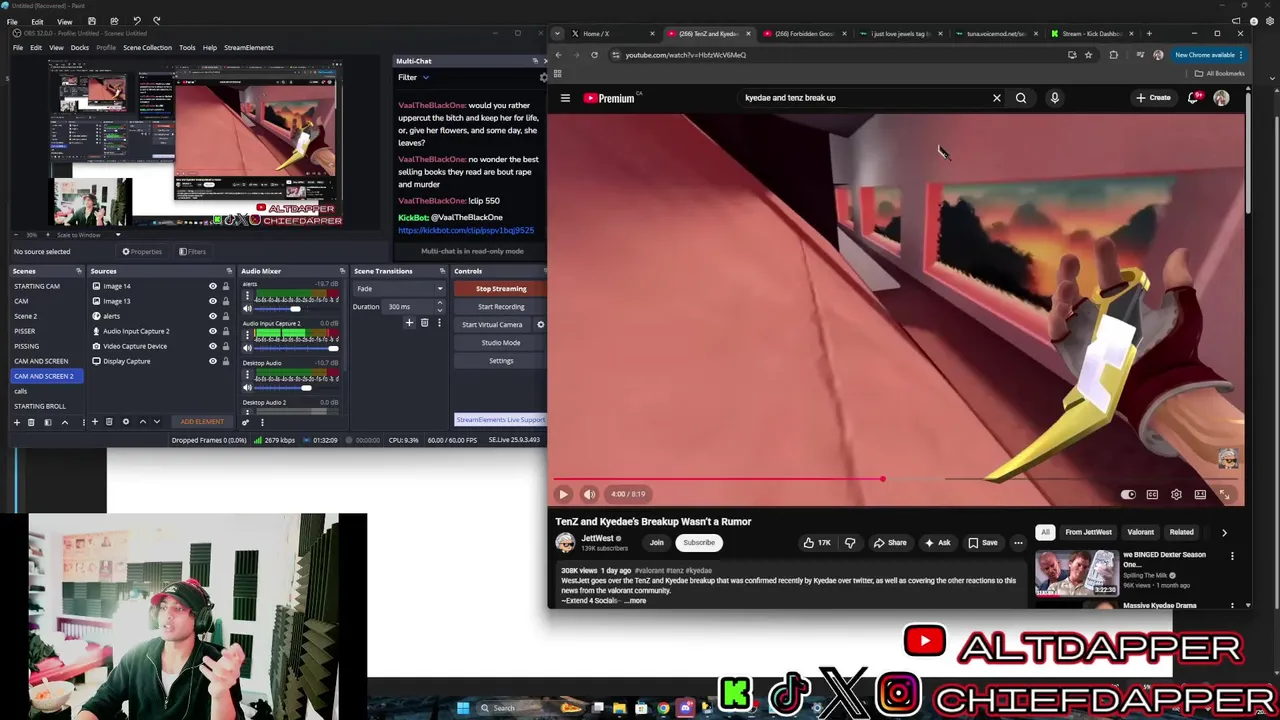Like the video with thumbs-up 17K
Viewport: 1280px width, 720px height.
(817, 543)
